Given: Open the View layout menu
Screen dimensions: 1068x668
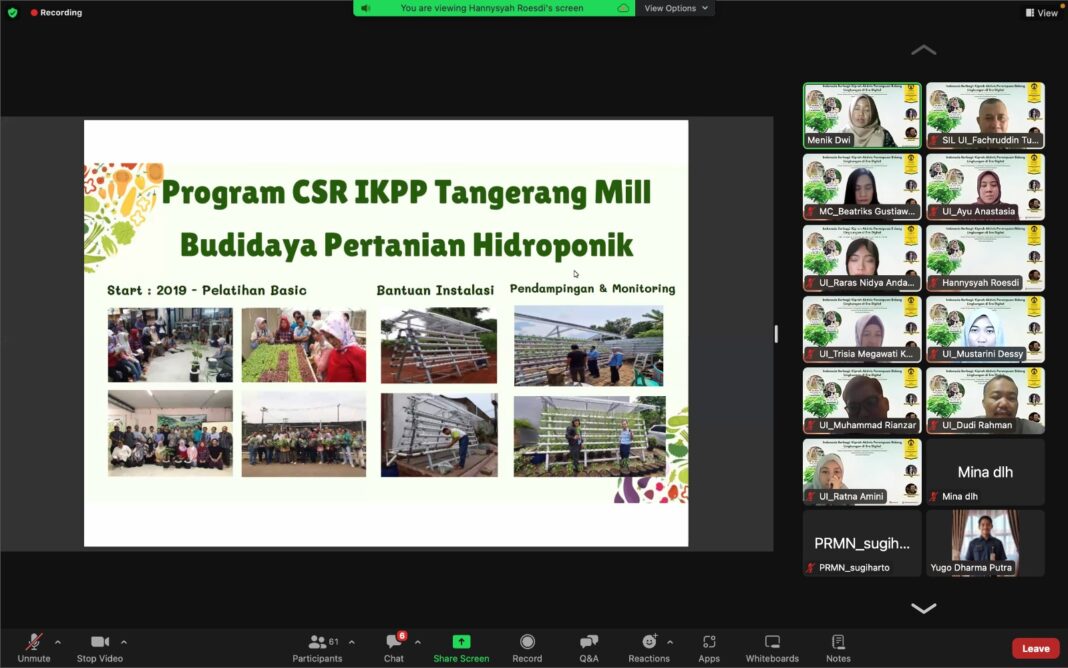Looking at the screenshot, I should (x=1041, y=13).
